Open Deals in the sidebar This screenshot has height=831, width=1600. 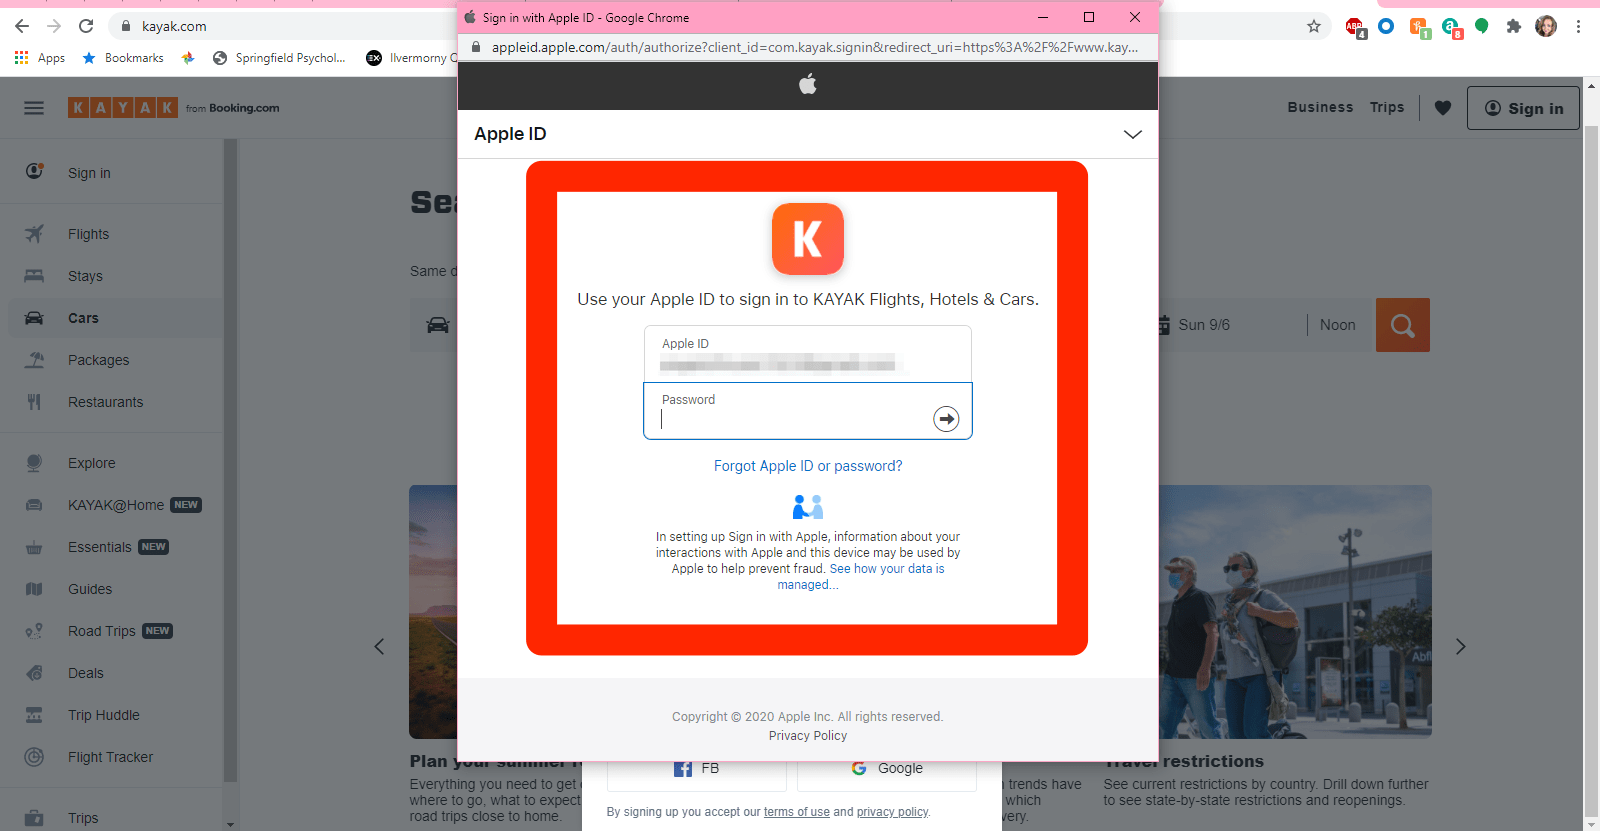coord(112,673)
